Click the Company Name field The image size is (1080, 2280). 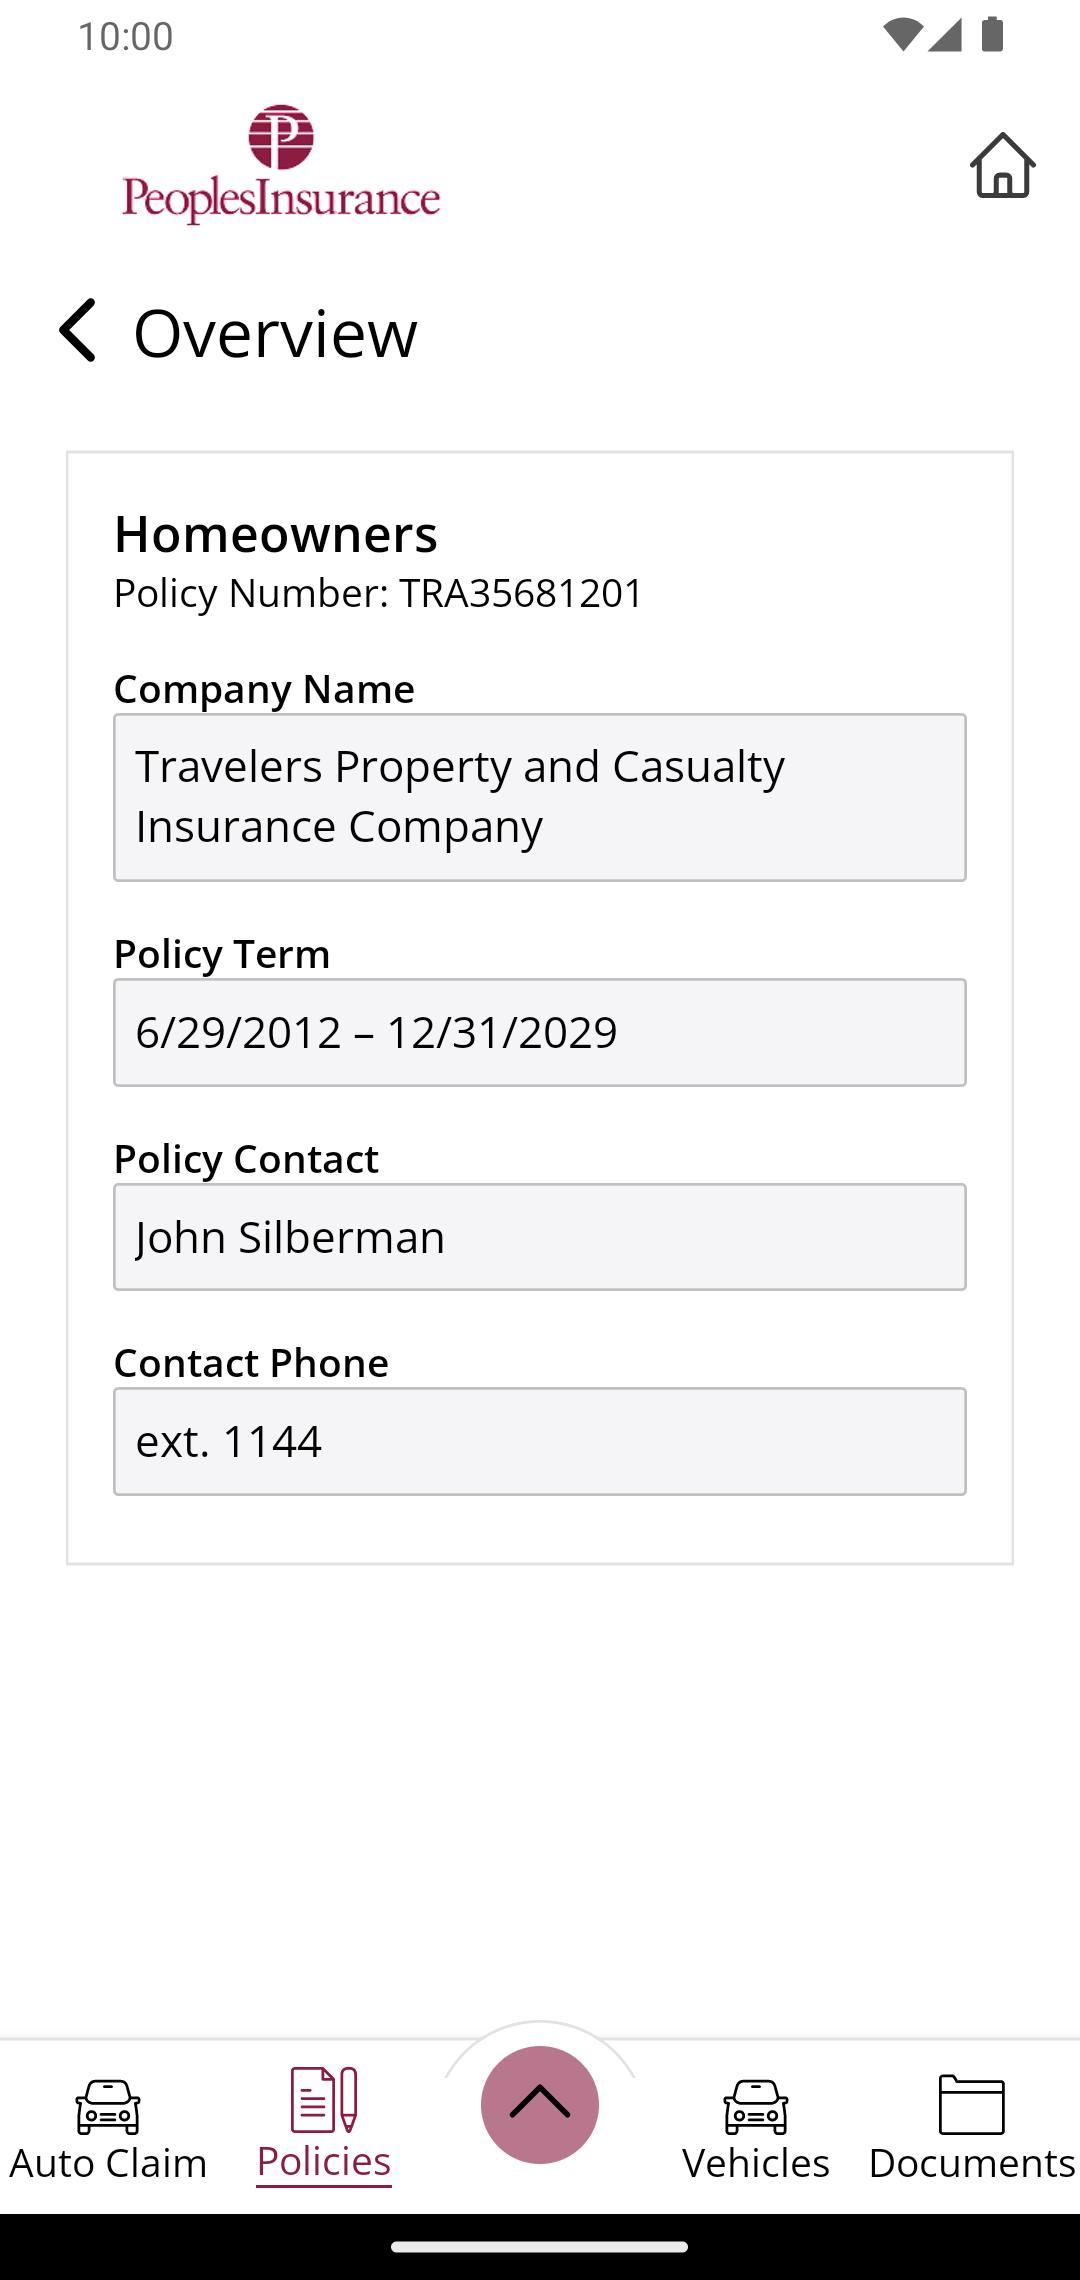click(x=540, y=797)
